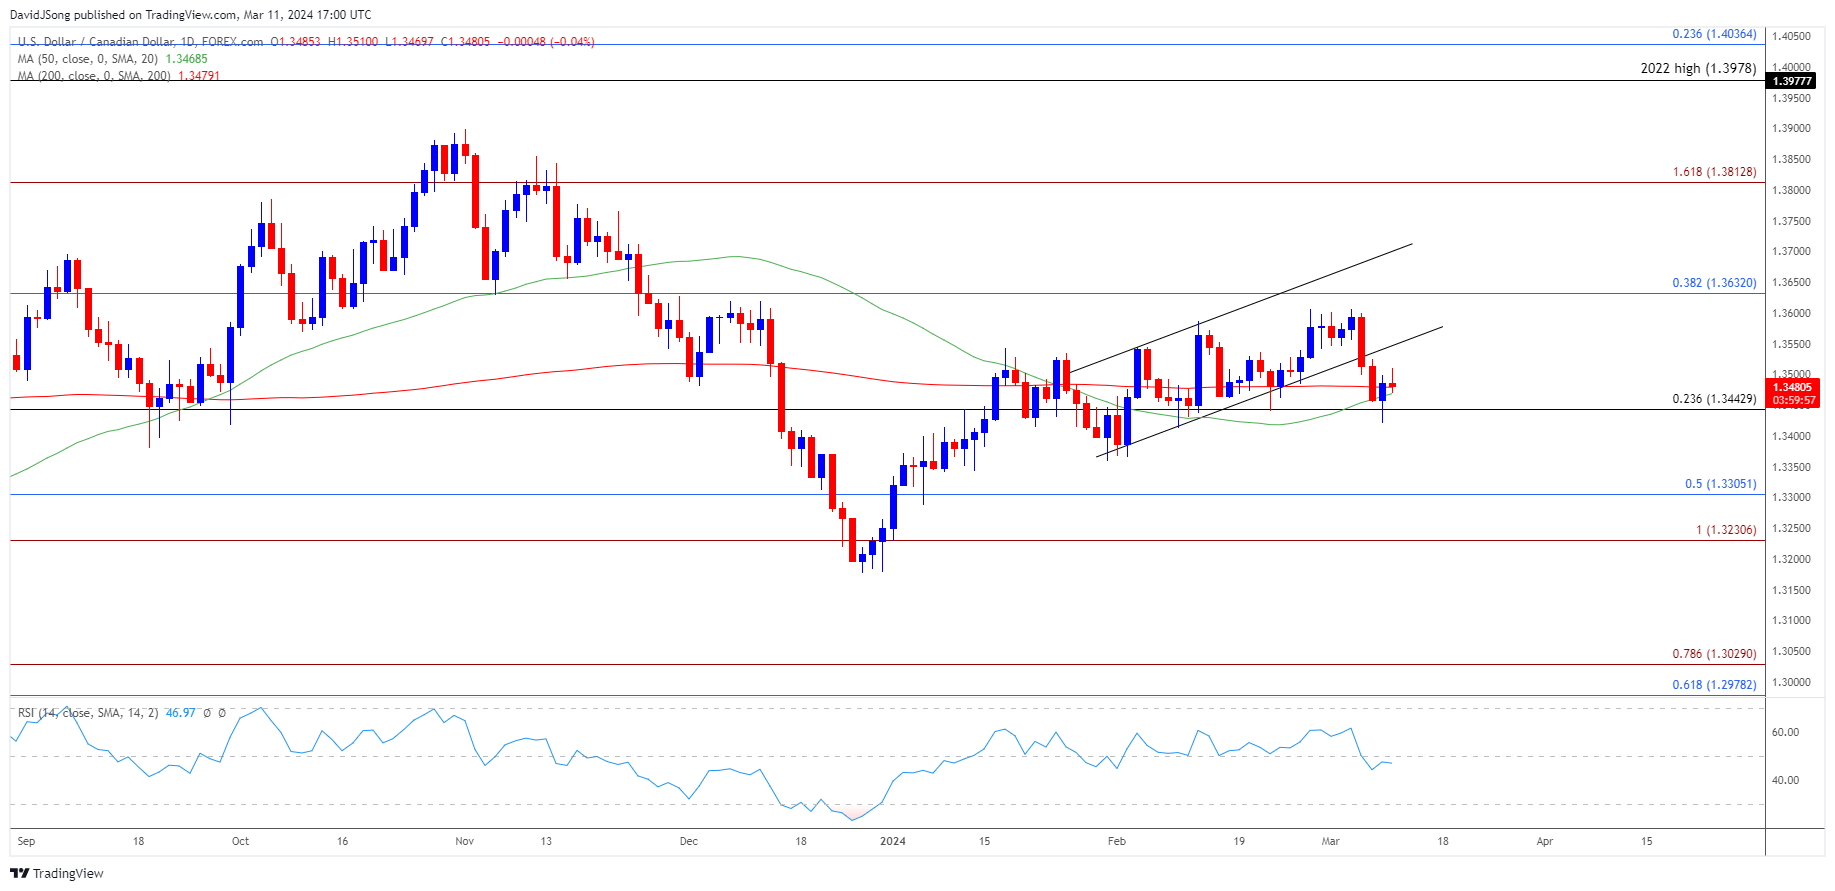Click the 'Sep' date axis label

coord(26,841)
